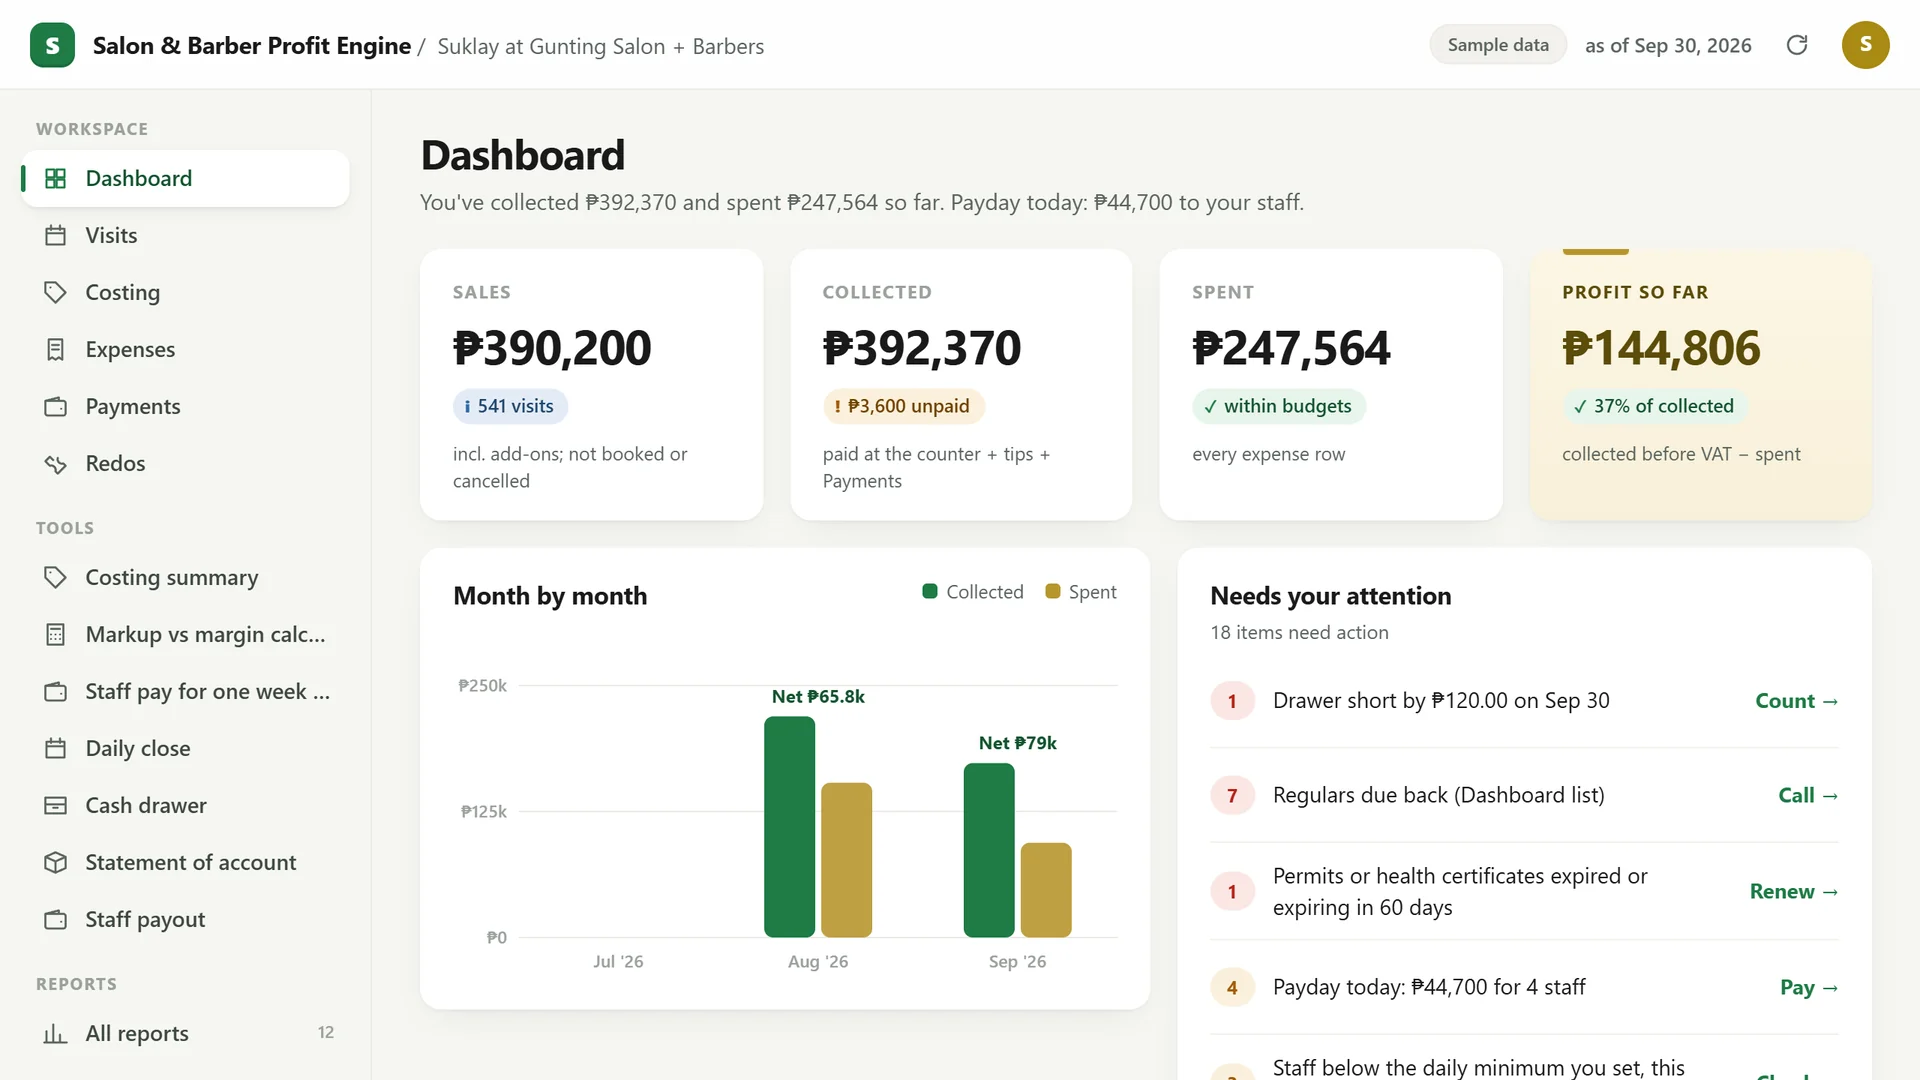Click the 37% of collected chip
This screenshot has height=1080, width=1920.
(x=1654, y=406)
